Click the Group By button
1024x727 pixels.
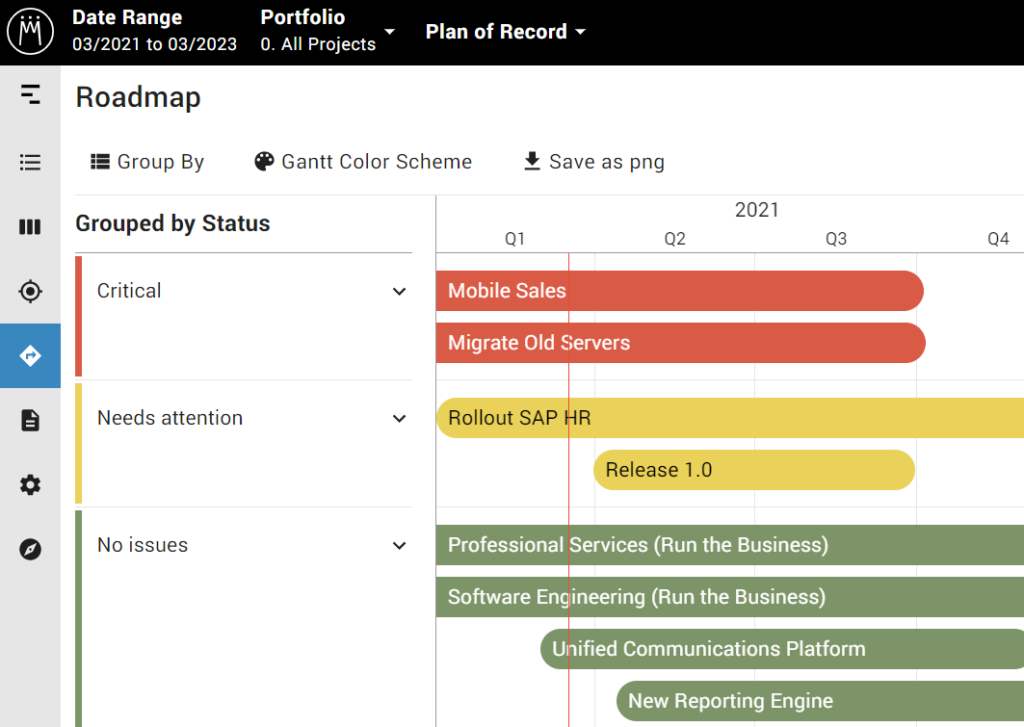tap(147, 162)
